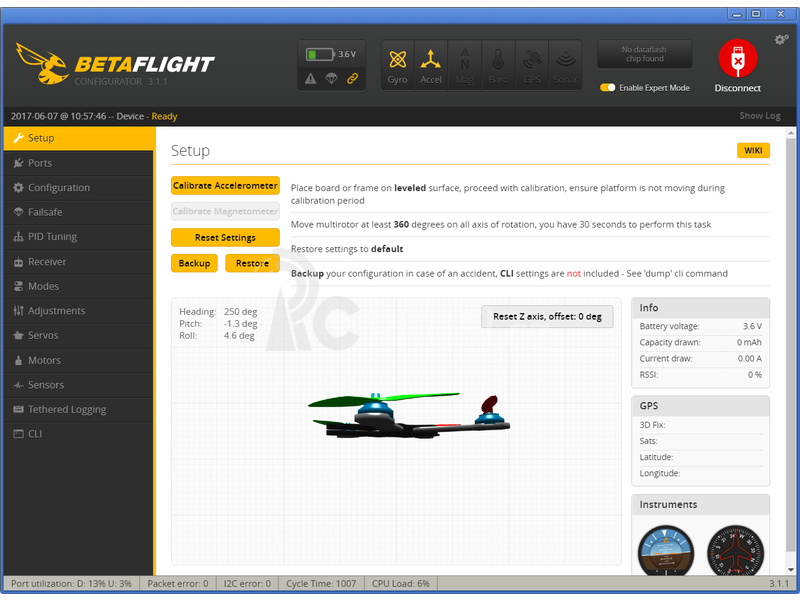Screen dimensions: 800x600
Task: Click the Restore button
Action: click(x=252, y=263)
